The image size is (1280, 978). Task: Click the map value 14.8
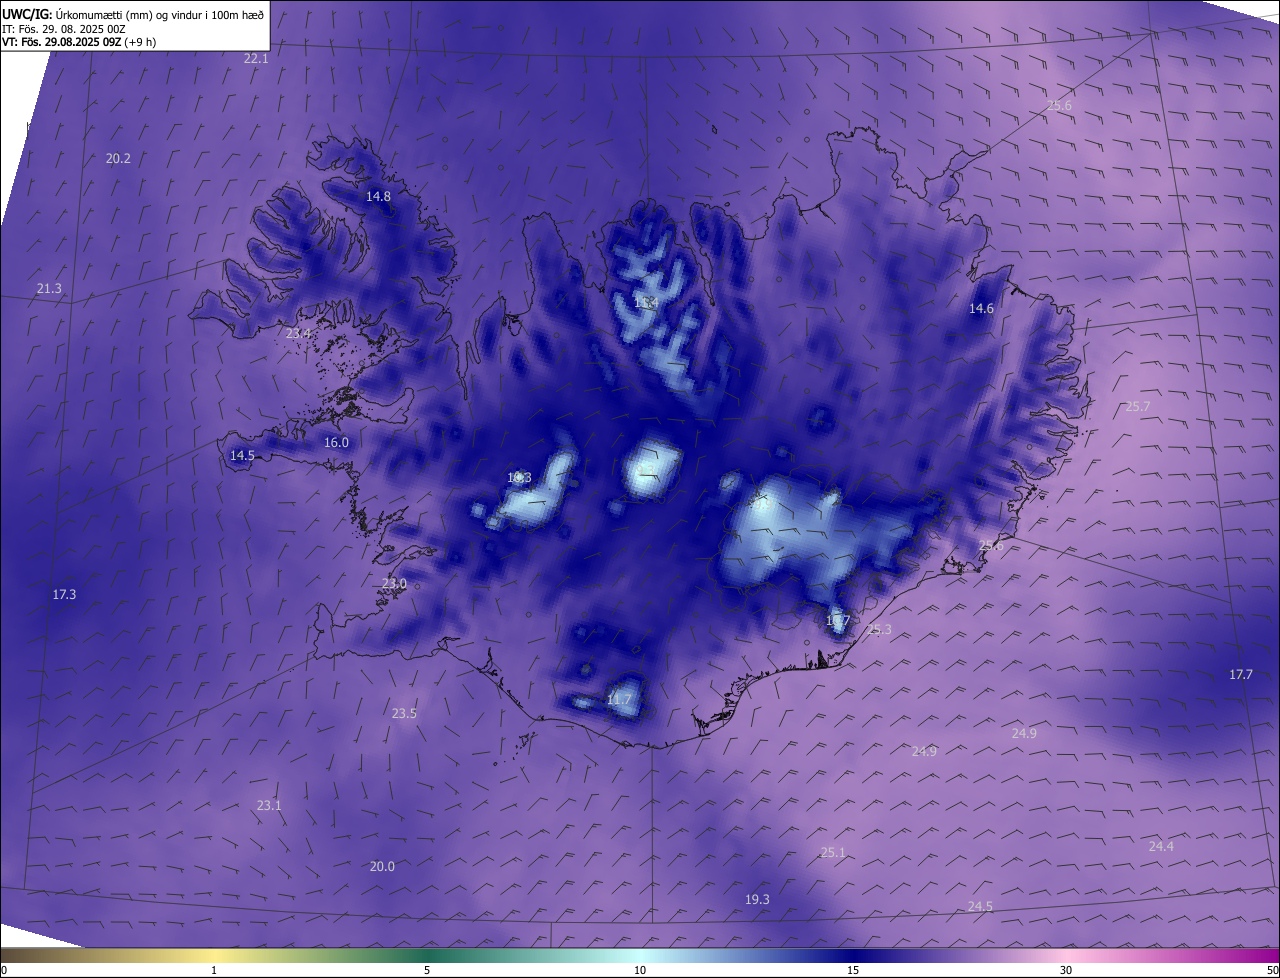click(x=378, y=196)
